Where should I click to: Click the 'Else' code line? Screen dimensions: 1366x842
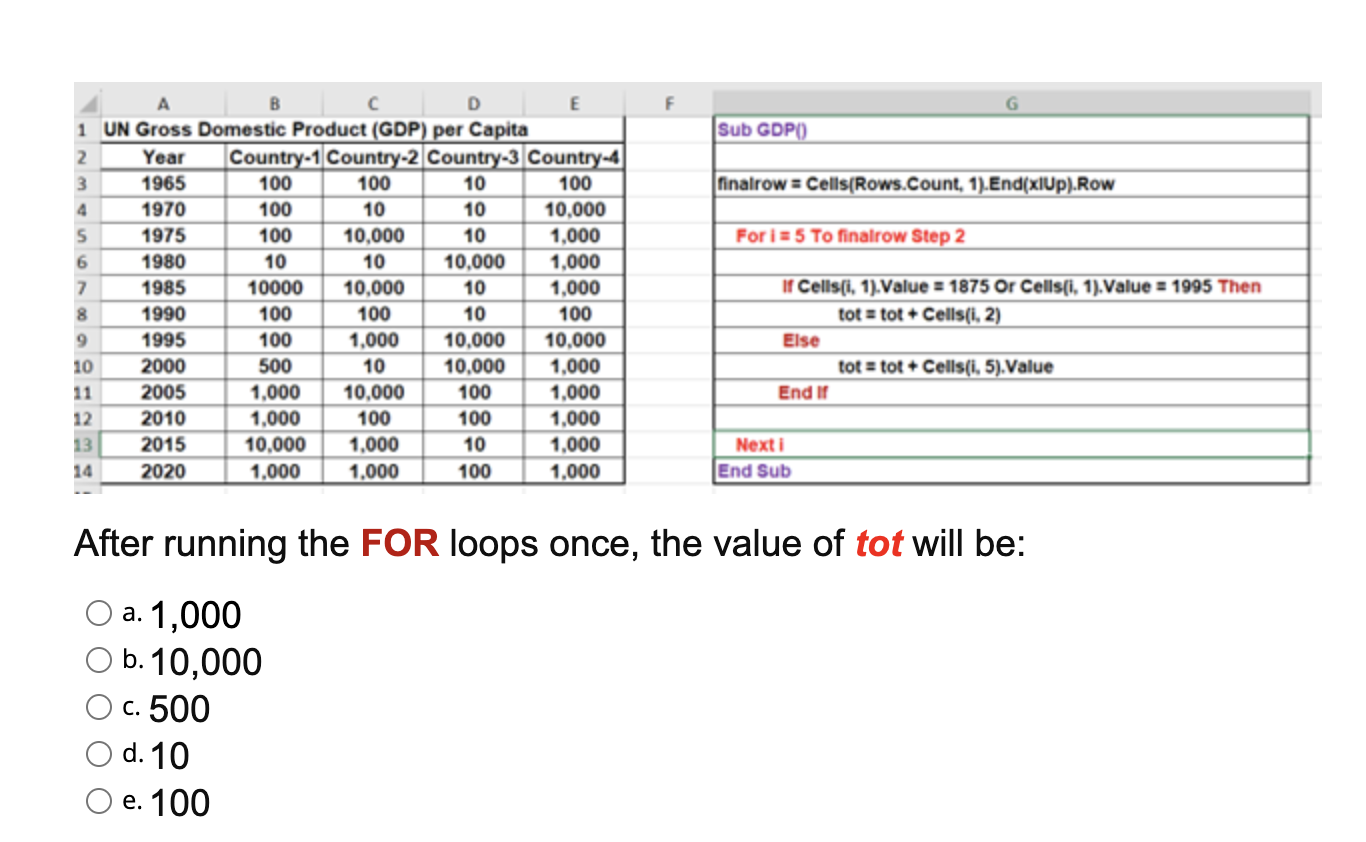pos(1011,340)
